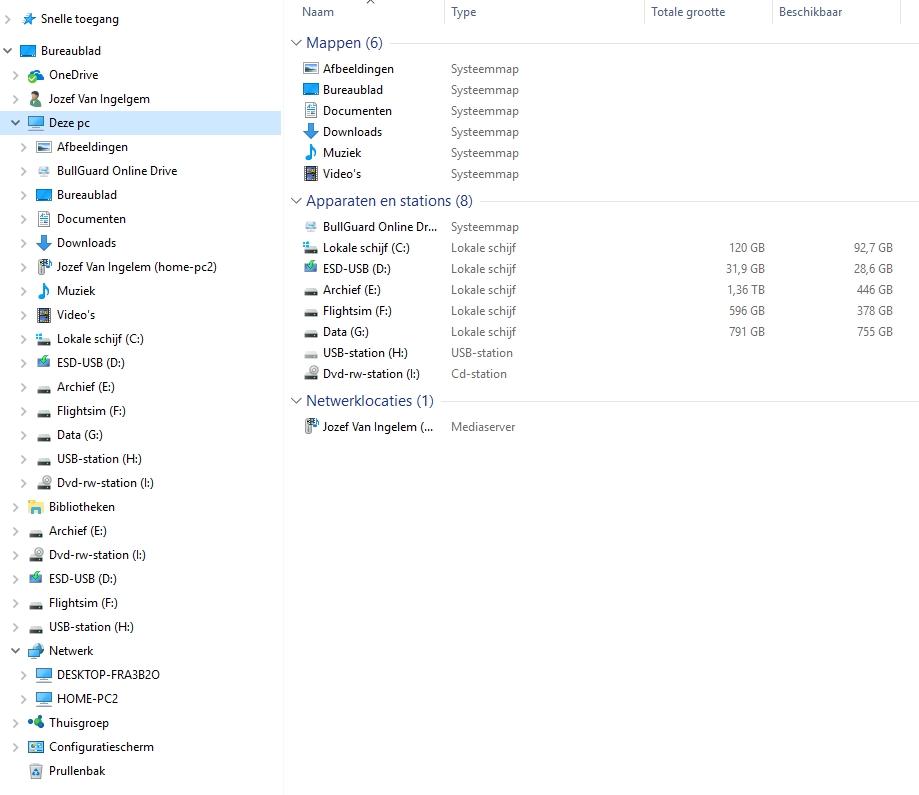
Task: Click BullGuard Online Drive icon in tree
Action: (44, 171)
